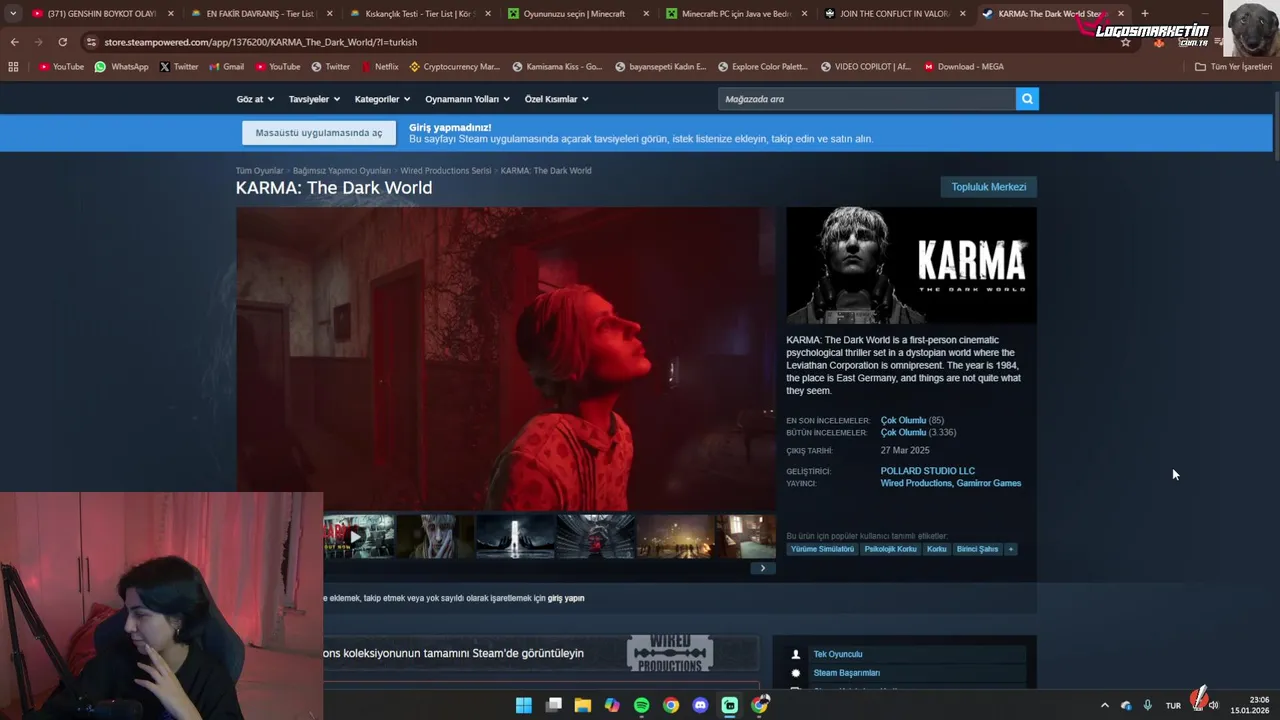Click the microphone icon in system tray
The image size is (1280, 720).
pos(1147,705)
